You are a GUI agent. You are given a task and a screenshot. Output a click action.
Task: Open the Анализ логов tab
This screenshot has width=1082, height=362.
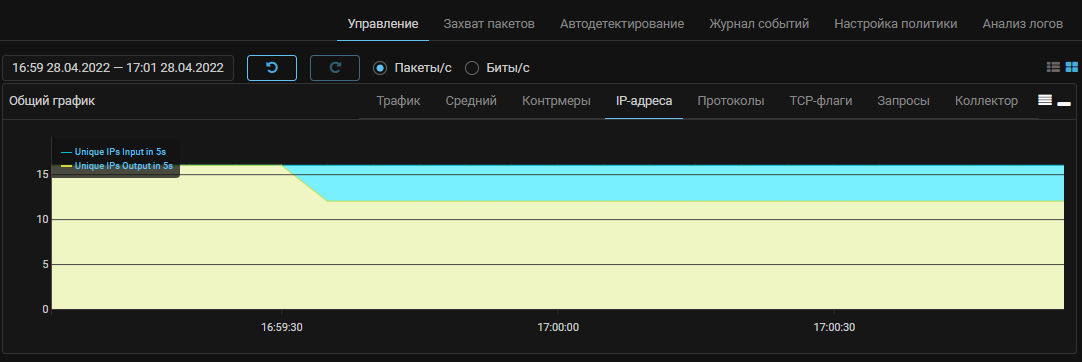pyautogui.click(x=1023, y=23)
